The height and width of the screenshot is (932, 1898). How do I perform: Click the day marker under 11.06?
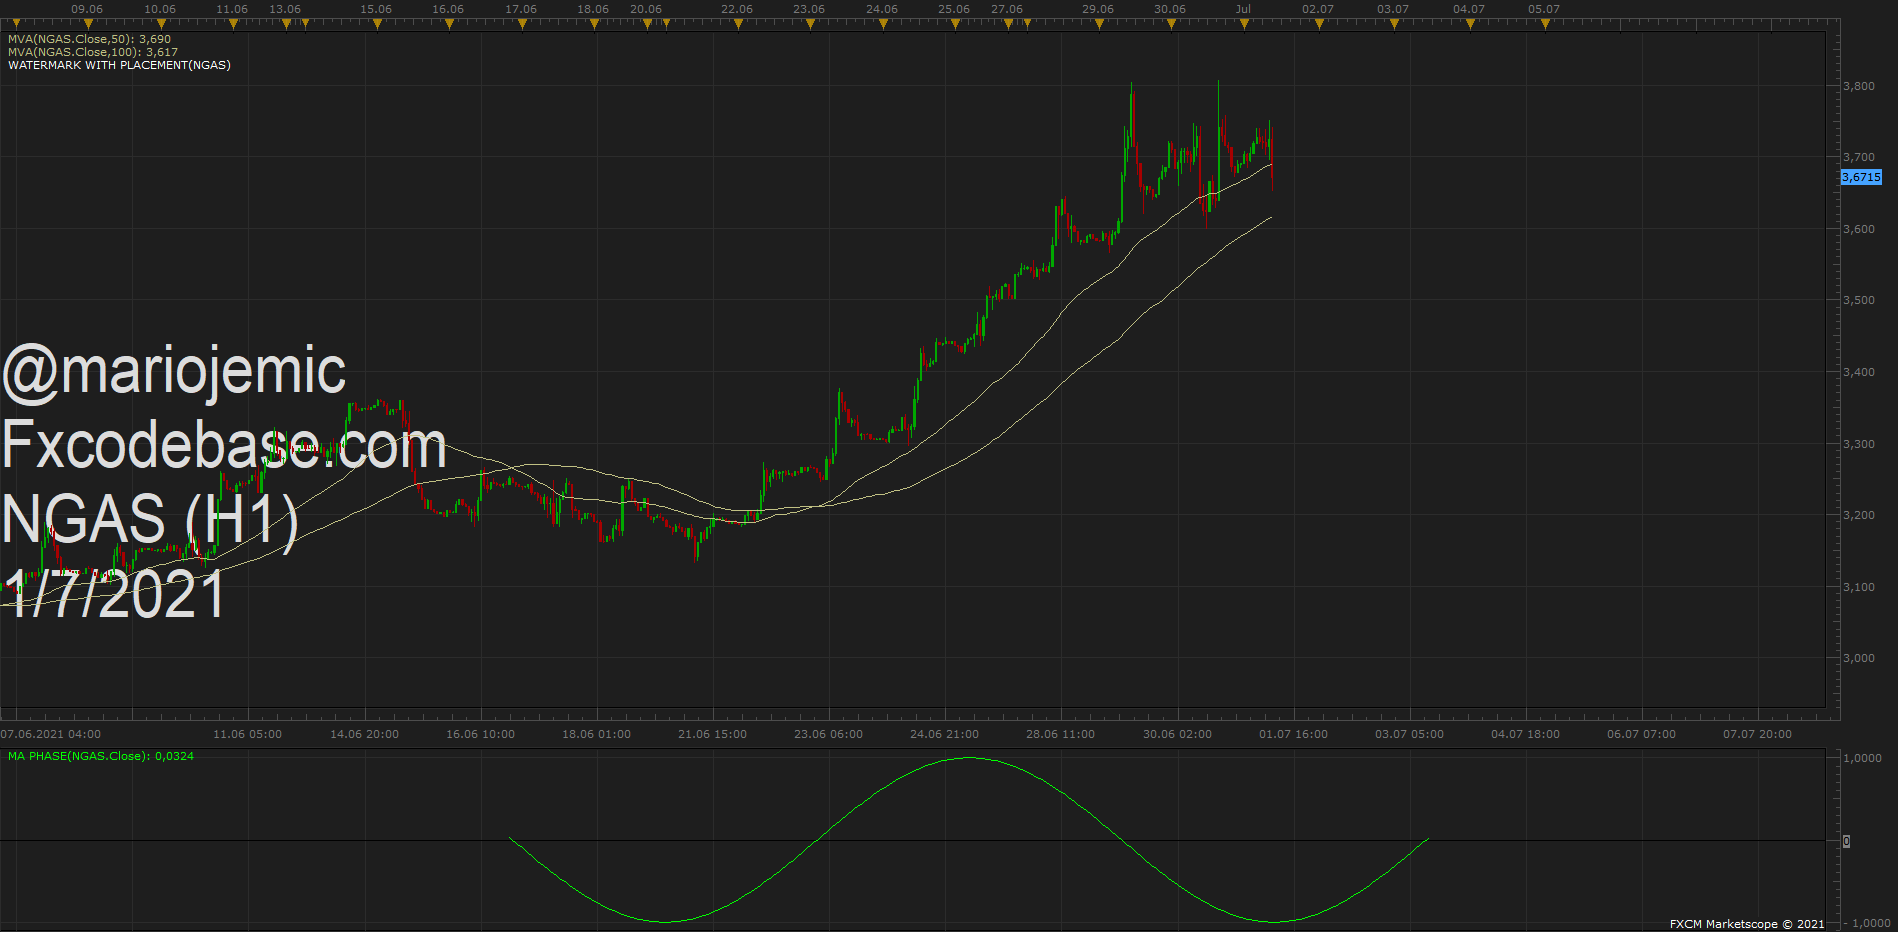tap(232, 24)
